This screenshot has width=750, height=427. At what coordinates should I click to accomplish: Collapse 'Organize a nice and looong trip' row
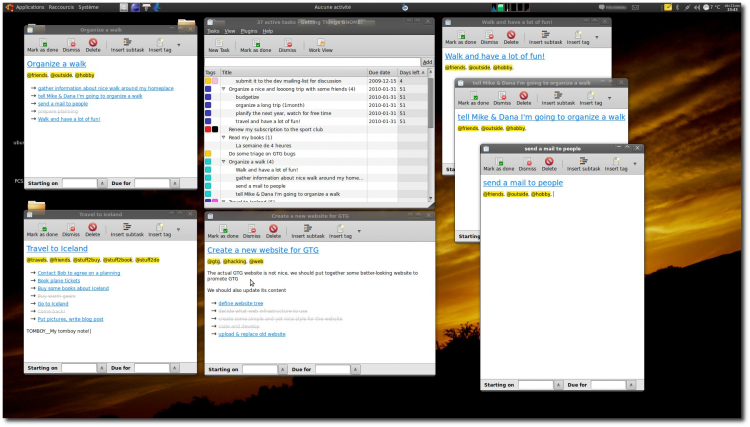[224, 89]
